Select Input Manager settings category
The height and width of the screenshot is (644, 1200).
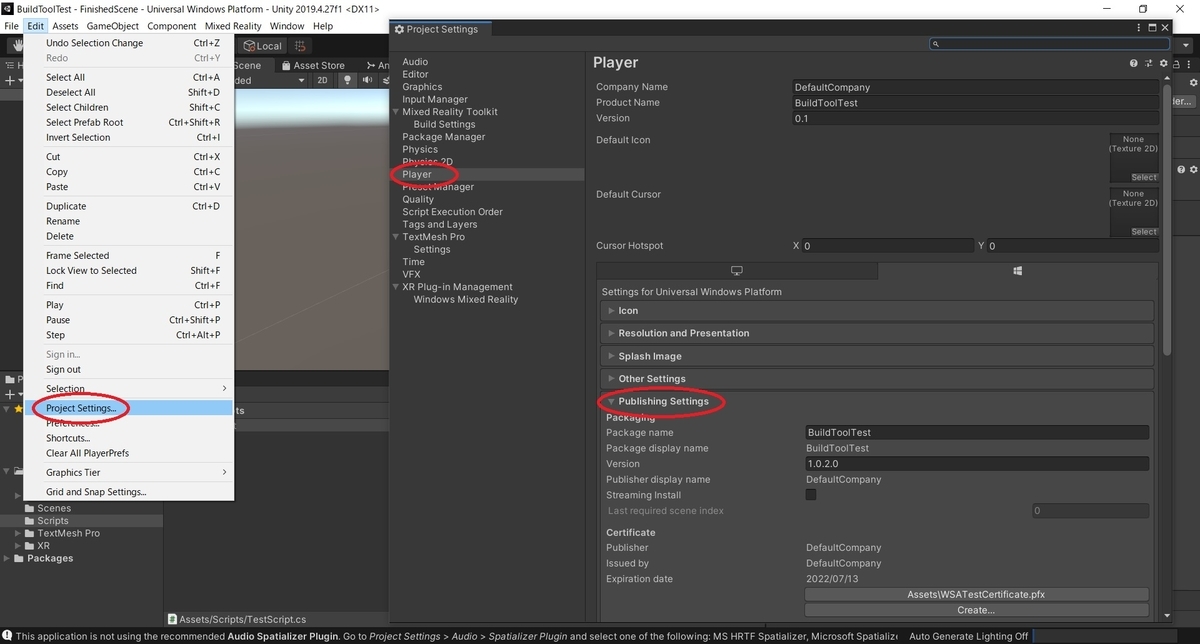(435, 99)
